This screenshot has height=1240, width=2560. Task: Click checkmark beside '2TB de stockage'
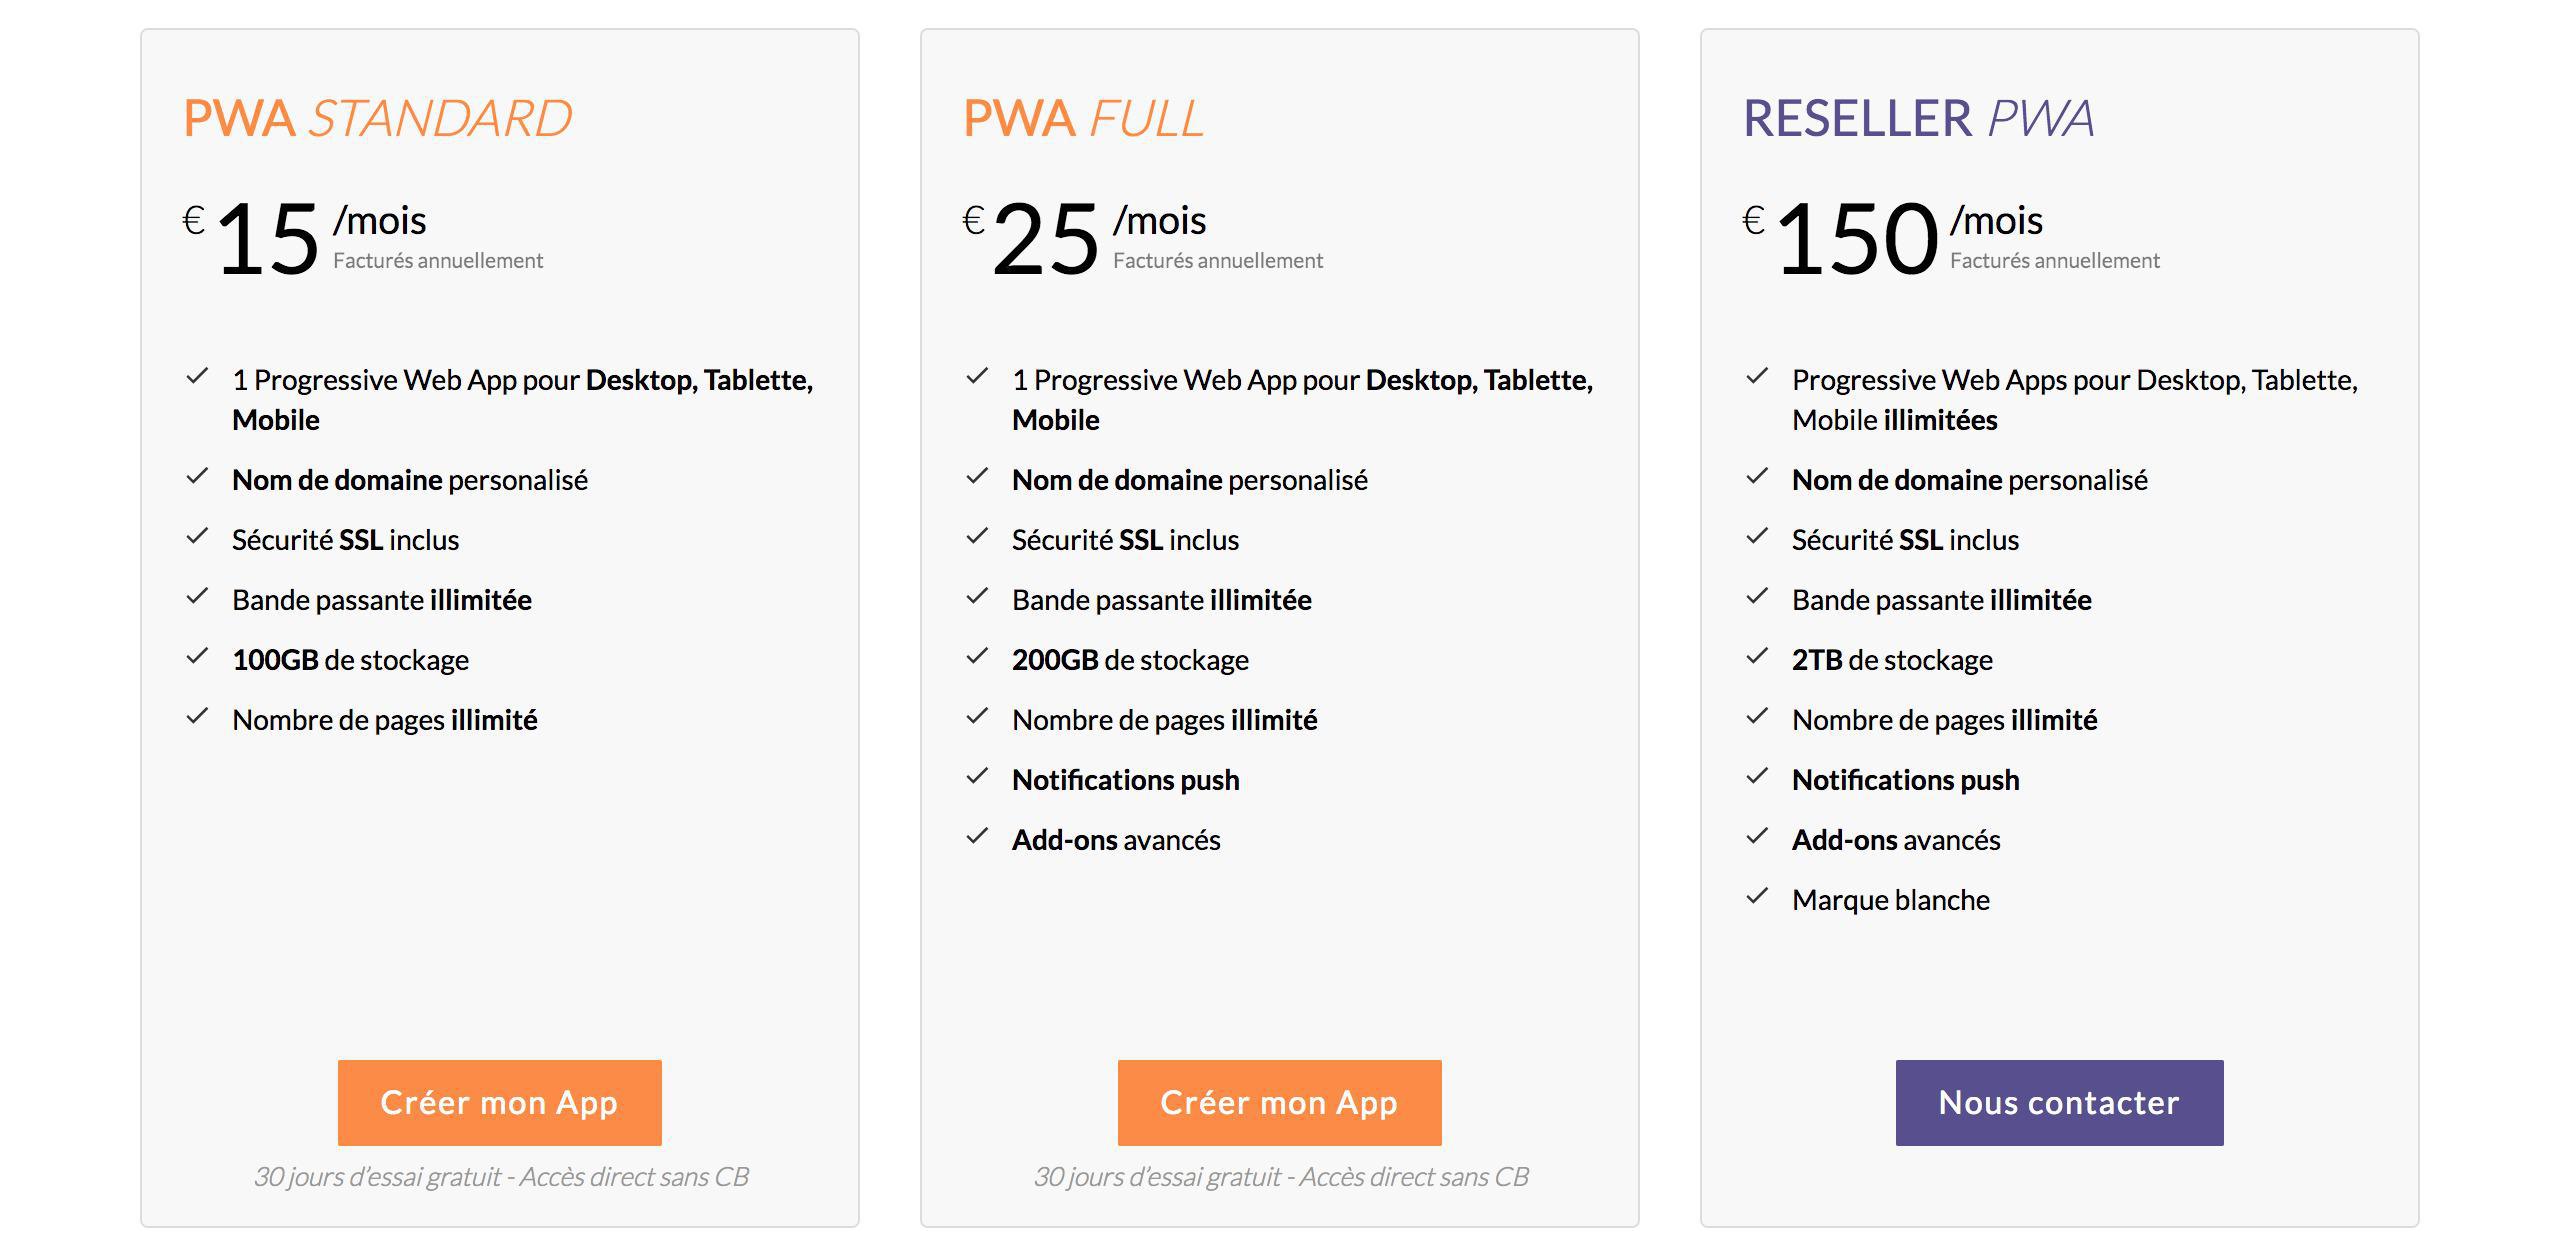tap(1757, 657)
